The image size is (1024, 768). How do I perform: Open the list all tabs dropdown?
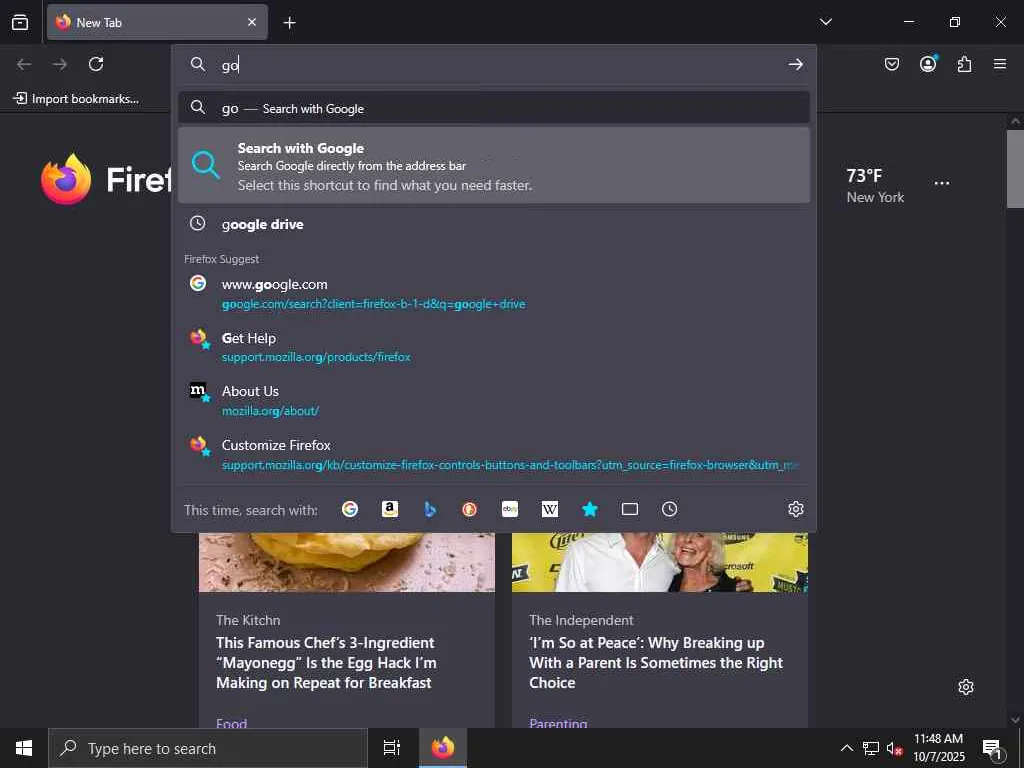(825, 22)
